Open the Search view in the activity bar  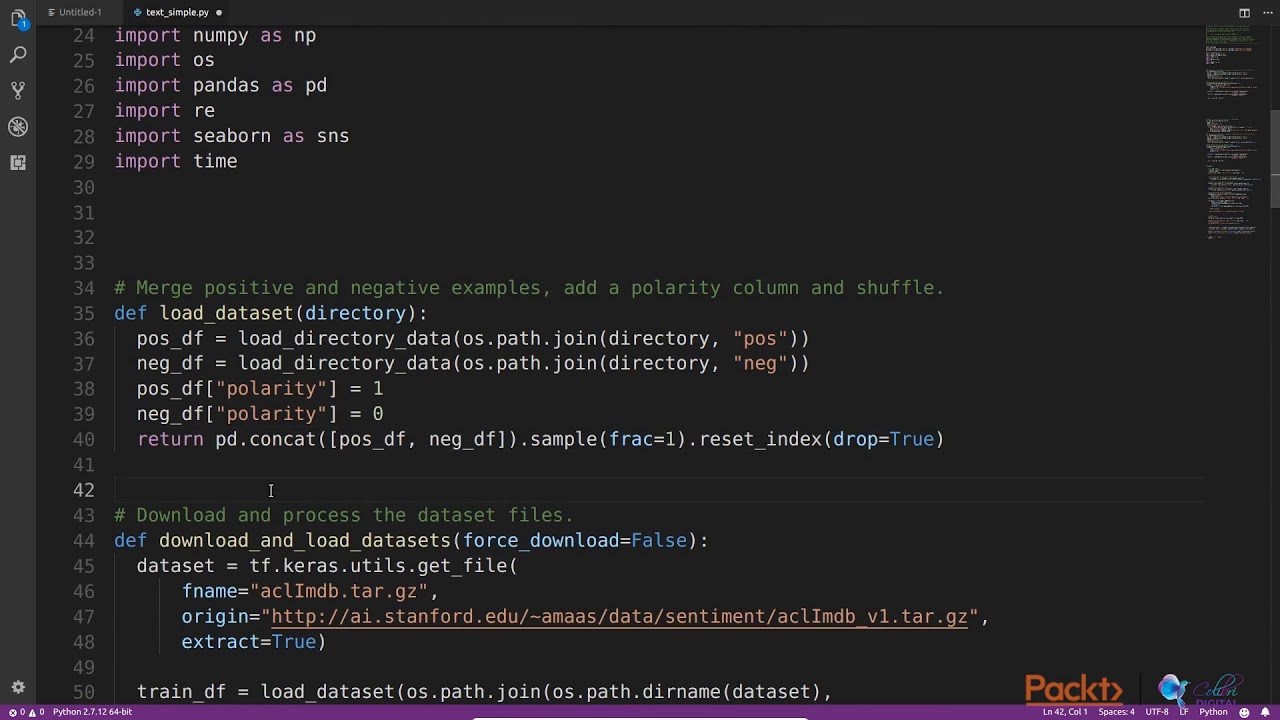18,54
